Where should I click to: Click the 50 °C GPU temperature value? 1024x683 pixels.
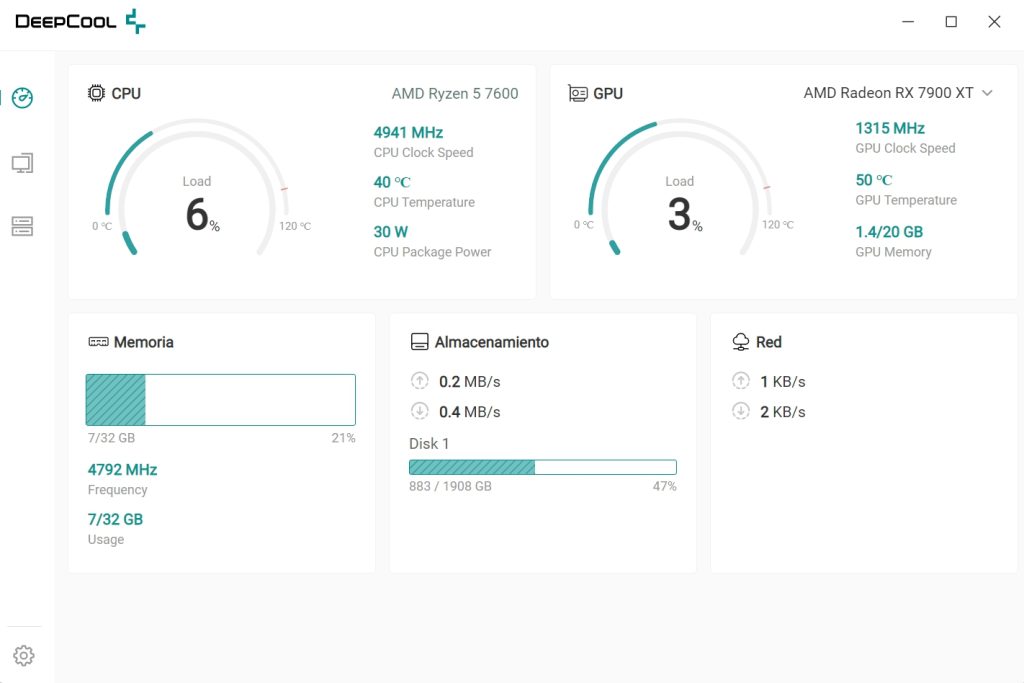click(874, 180)
